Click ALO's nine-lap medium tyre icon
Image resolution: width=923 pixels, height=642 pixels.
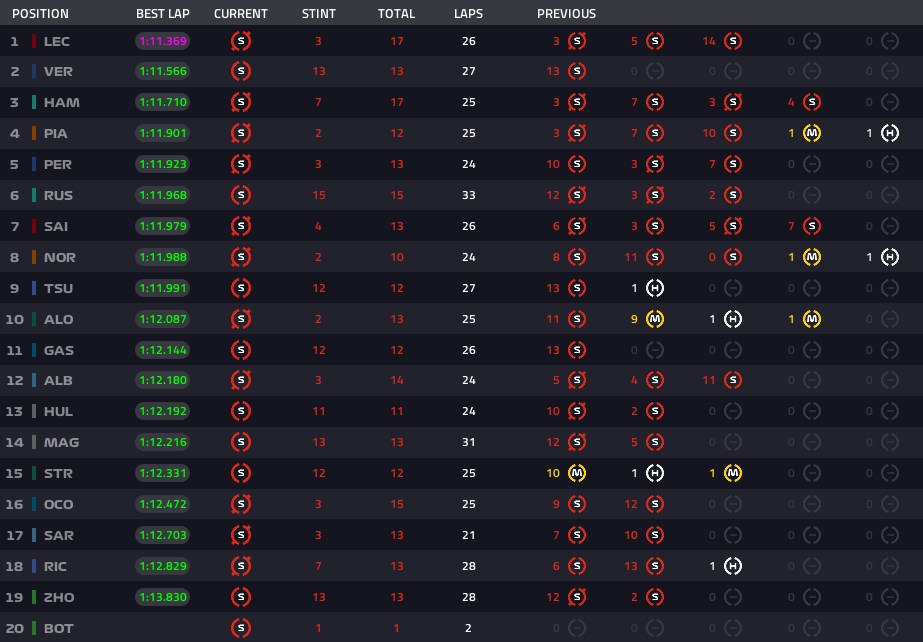pos(655,319)
